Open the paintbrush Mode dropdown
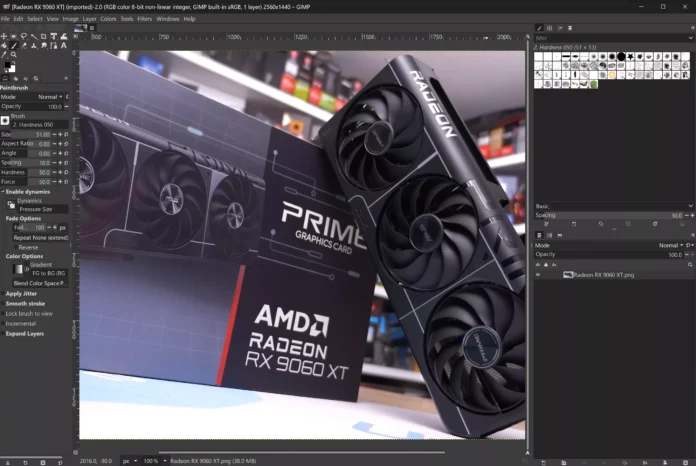The width and height of the screenshot is (696, 466). pos(51,97)
